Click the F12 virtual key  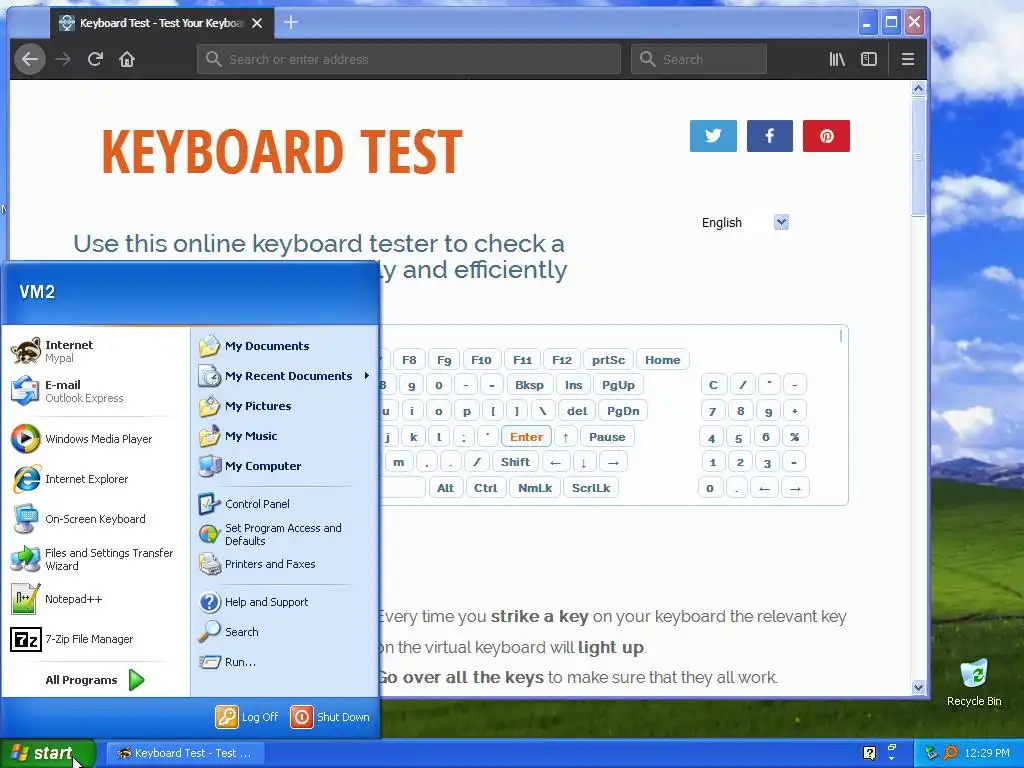click(561, 360)
